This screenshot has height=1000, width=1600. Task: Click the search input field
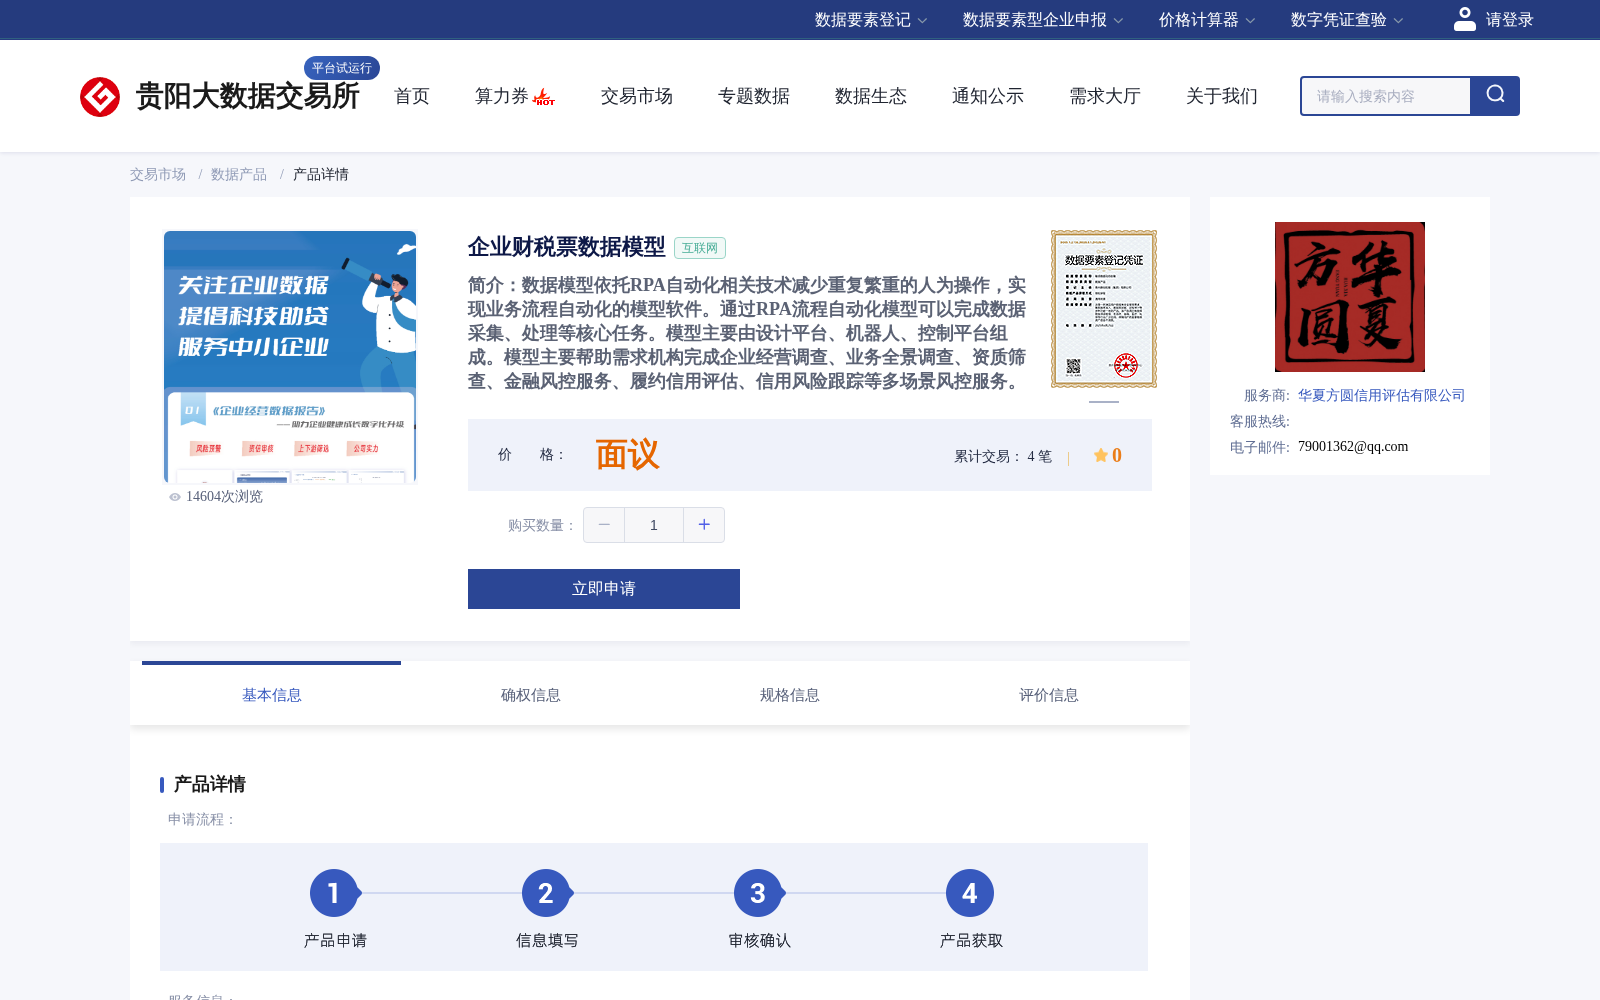[x=1386, y=96]
